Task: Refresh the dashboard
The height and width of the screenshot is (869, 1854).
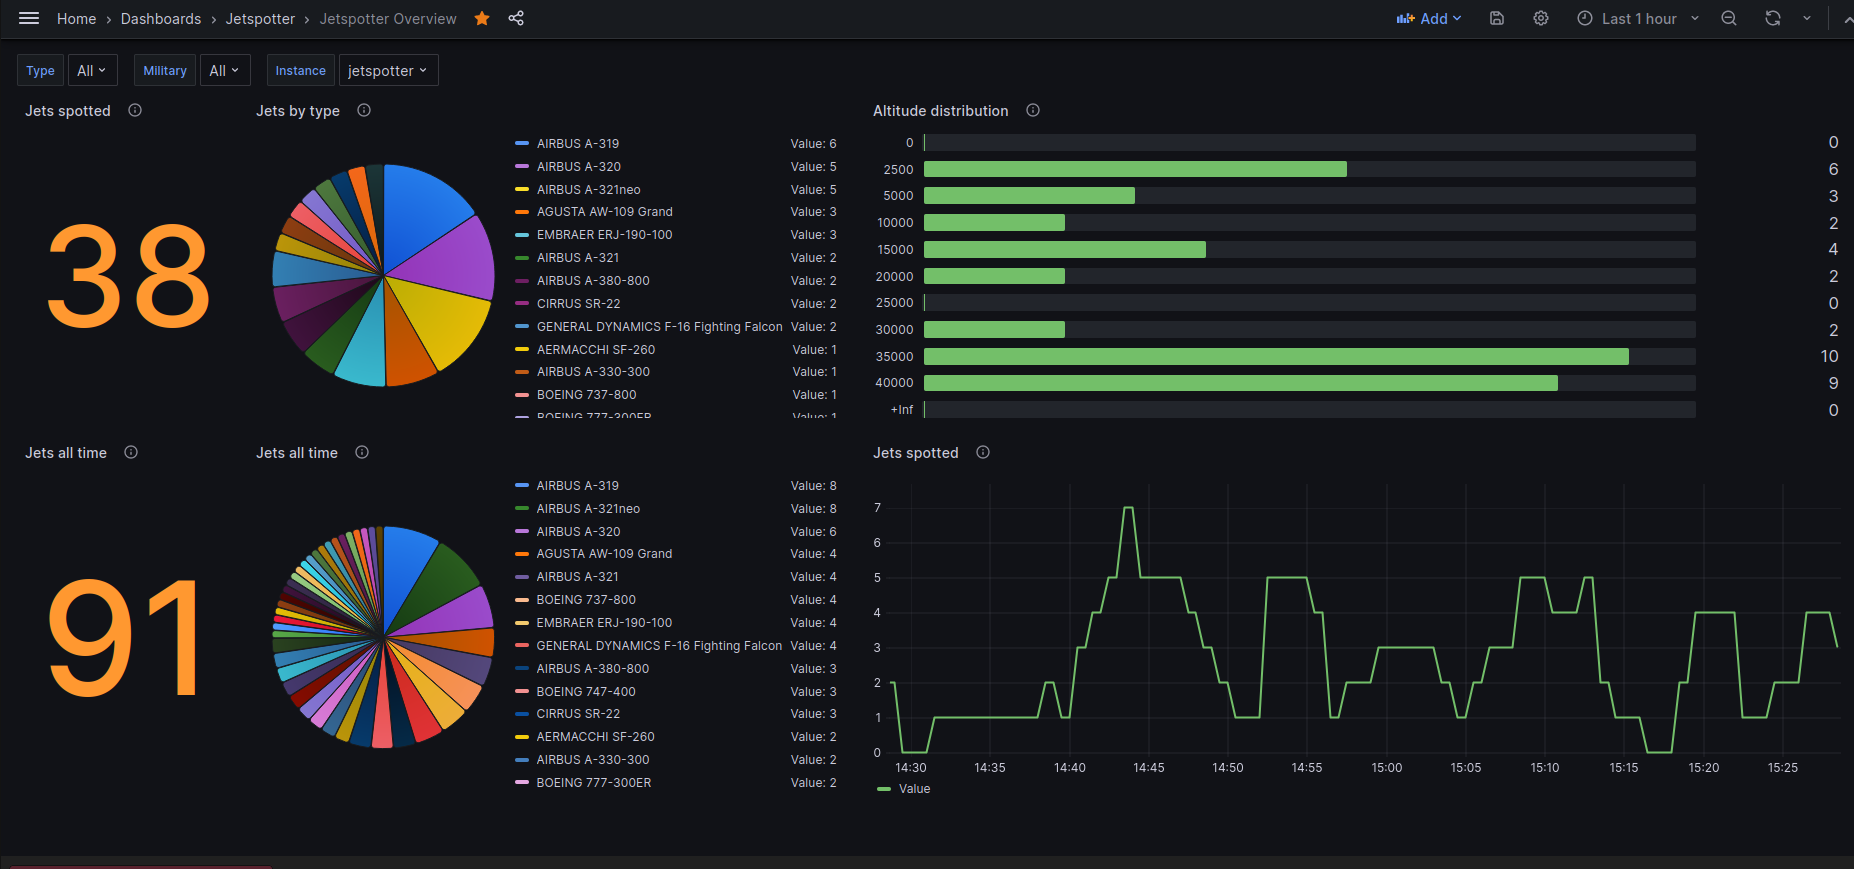Action: pos(1773,19)
